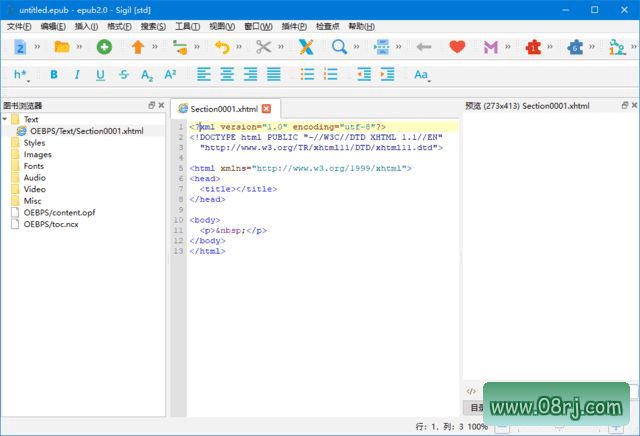Open the heading style h* dropdown

click(21, 74)
